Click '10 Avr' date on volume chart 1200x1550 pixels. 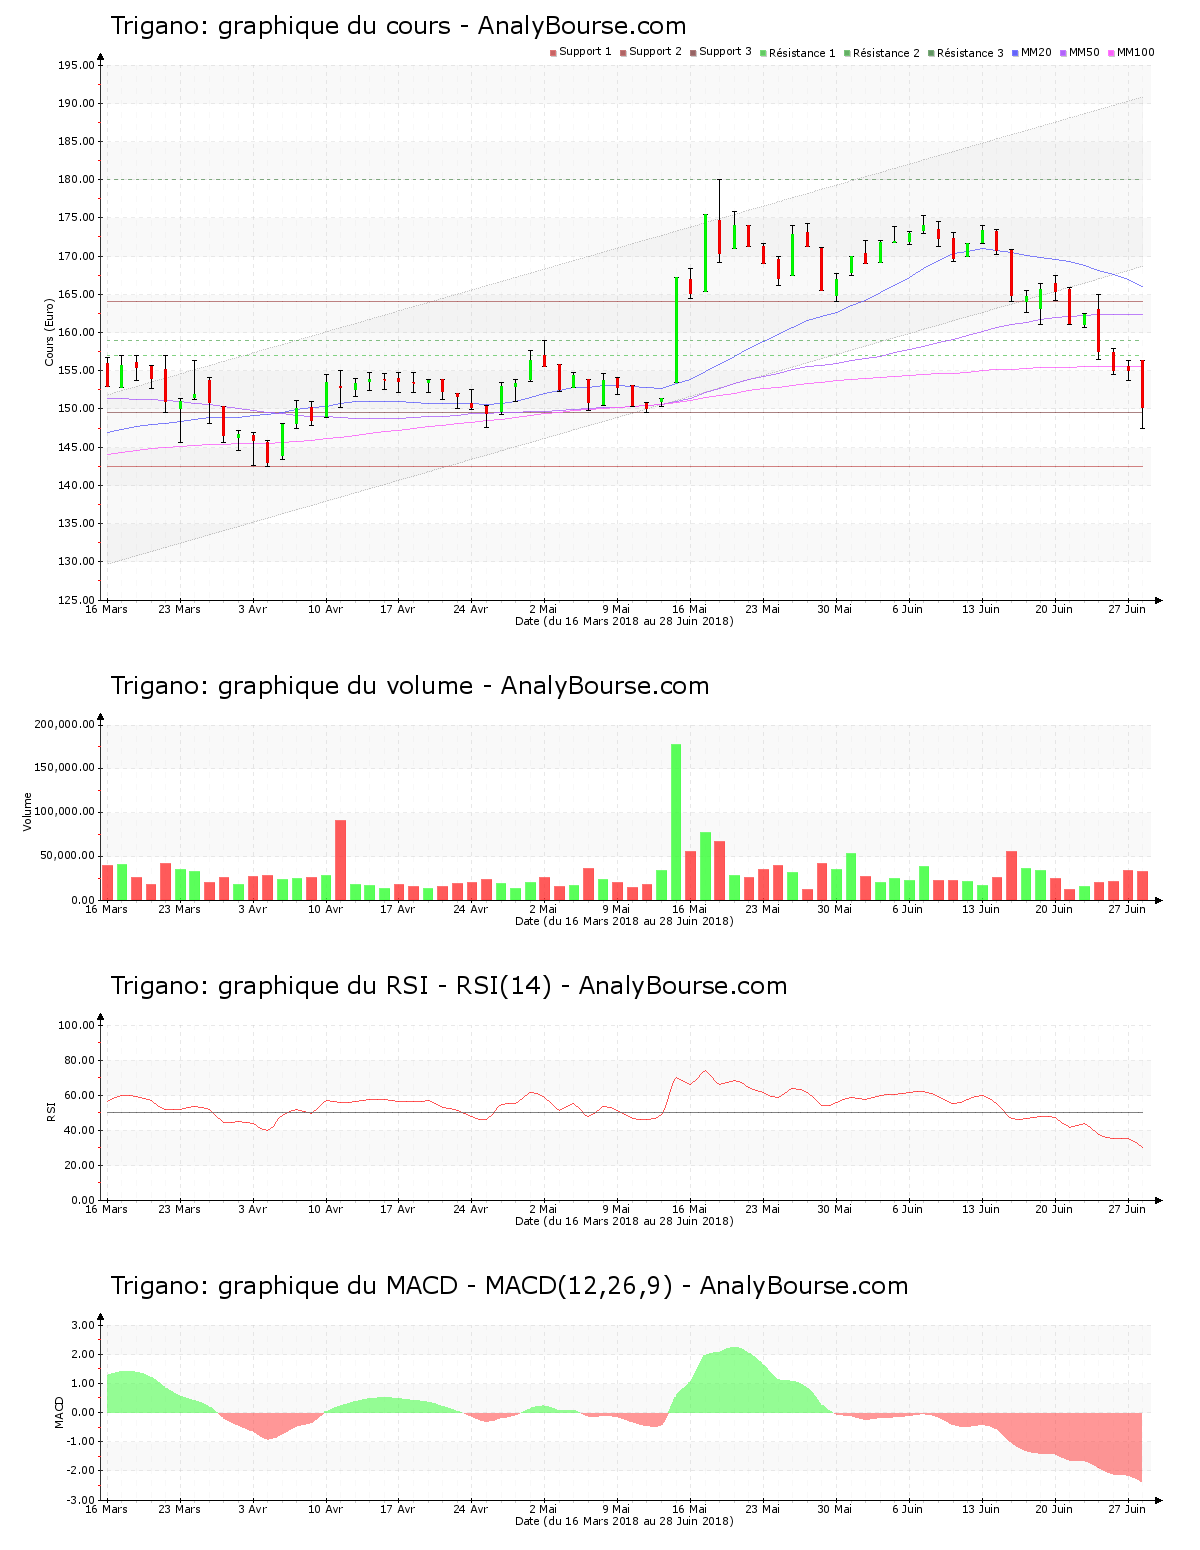pyautogui.click(x=325, y=909)
